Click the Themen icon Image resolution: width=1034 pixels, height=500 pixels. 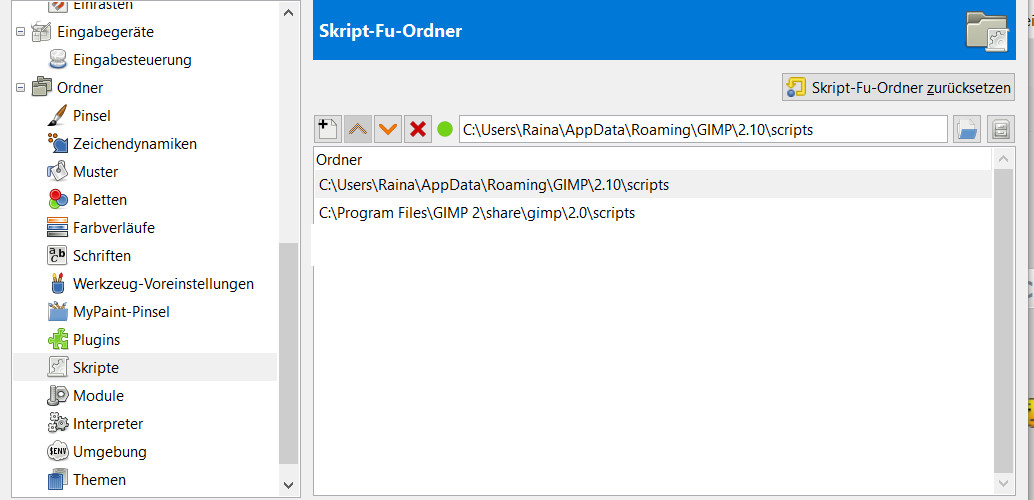(58, 480)
